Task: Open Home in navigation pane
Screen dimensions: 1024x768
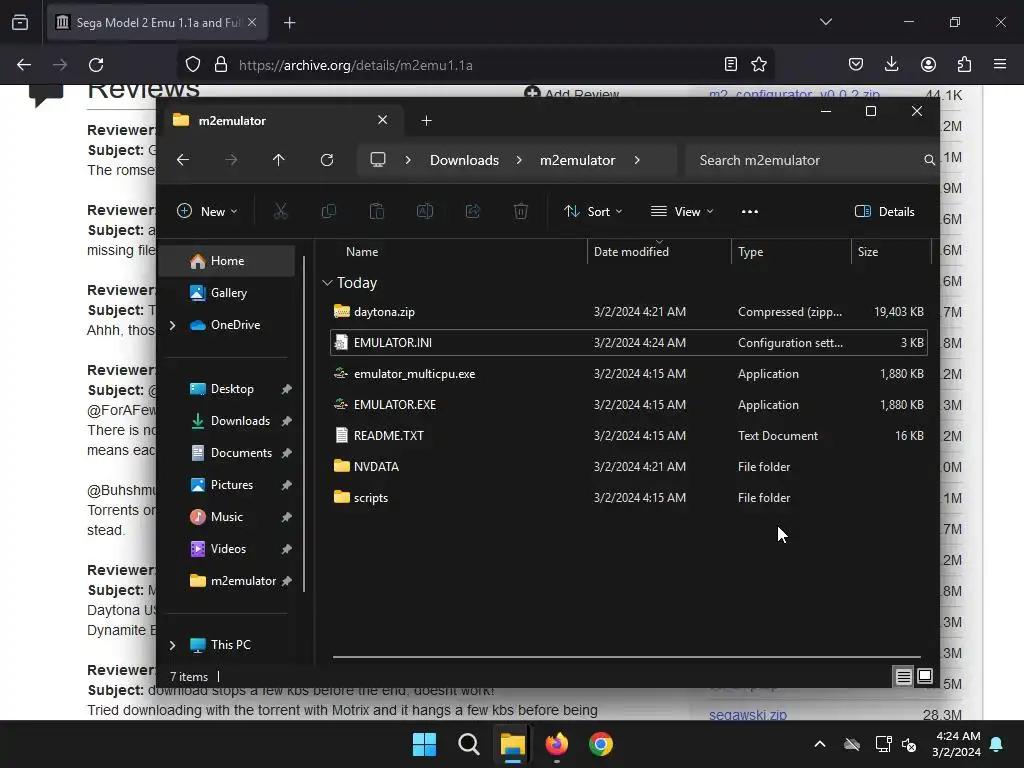Action: pyautogui.click(x=227, y=261)
